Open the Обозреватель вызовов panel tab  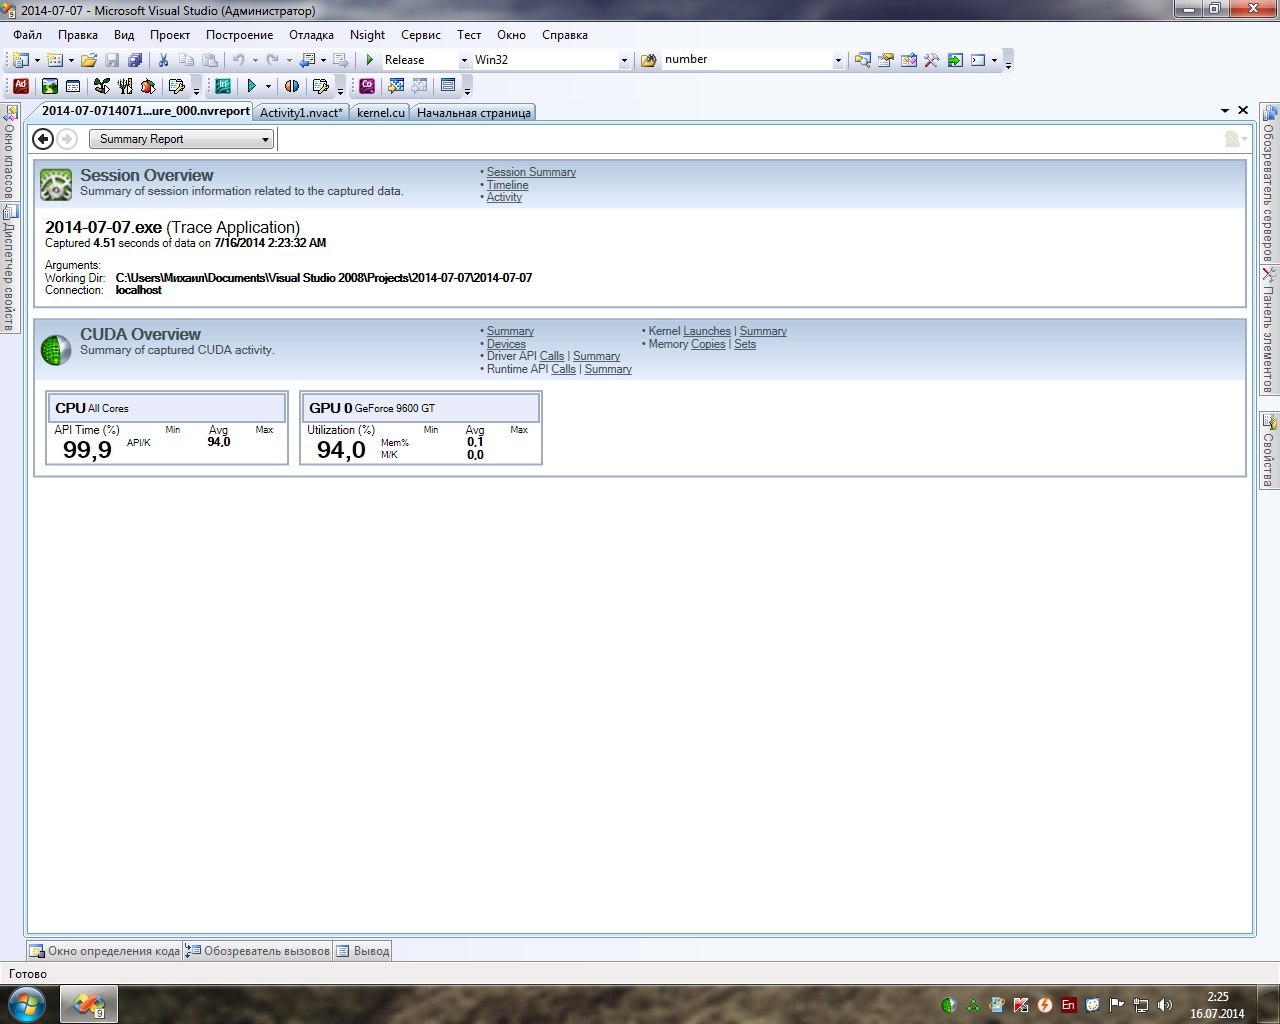click(258, 951)
